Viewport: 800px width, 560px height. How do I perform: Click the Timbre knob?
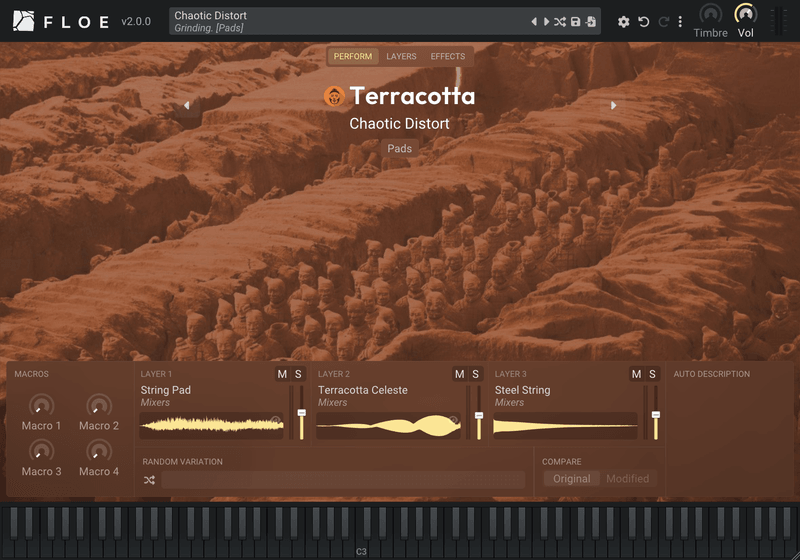coord(711,14)
